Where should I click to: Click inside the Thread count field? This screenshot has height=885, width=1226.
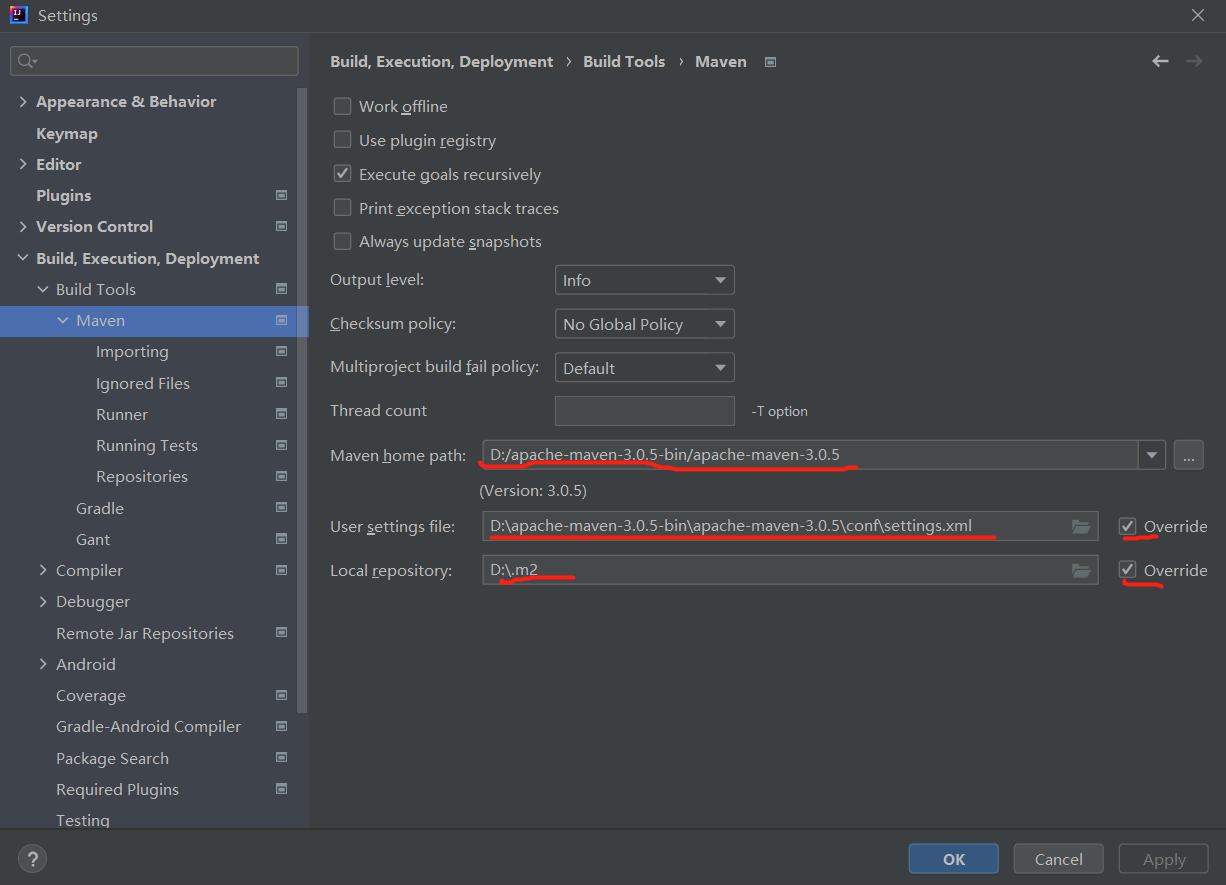644,410
